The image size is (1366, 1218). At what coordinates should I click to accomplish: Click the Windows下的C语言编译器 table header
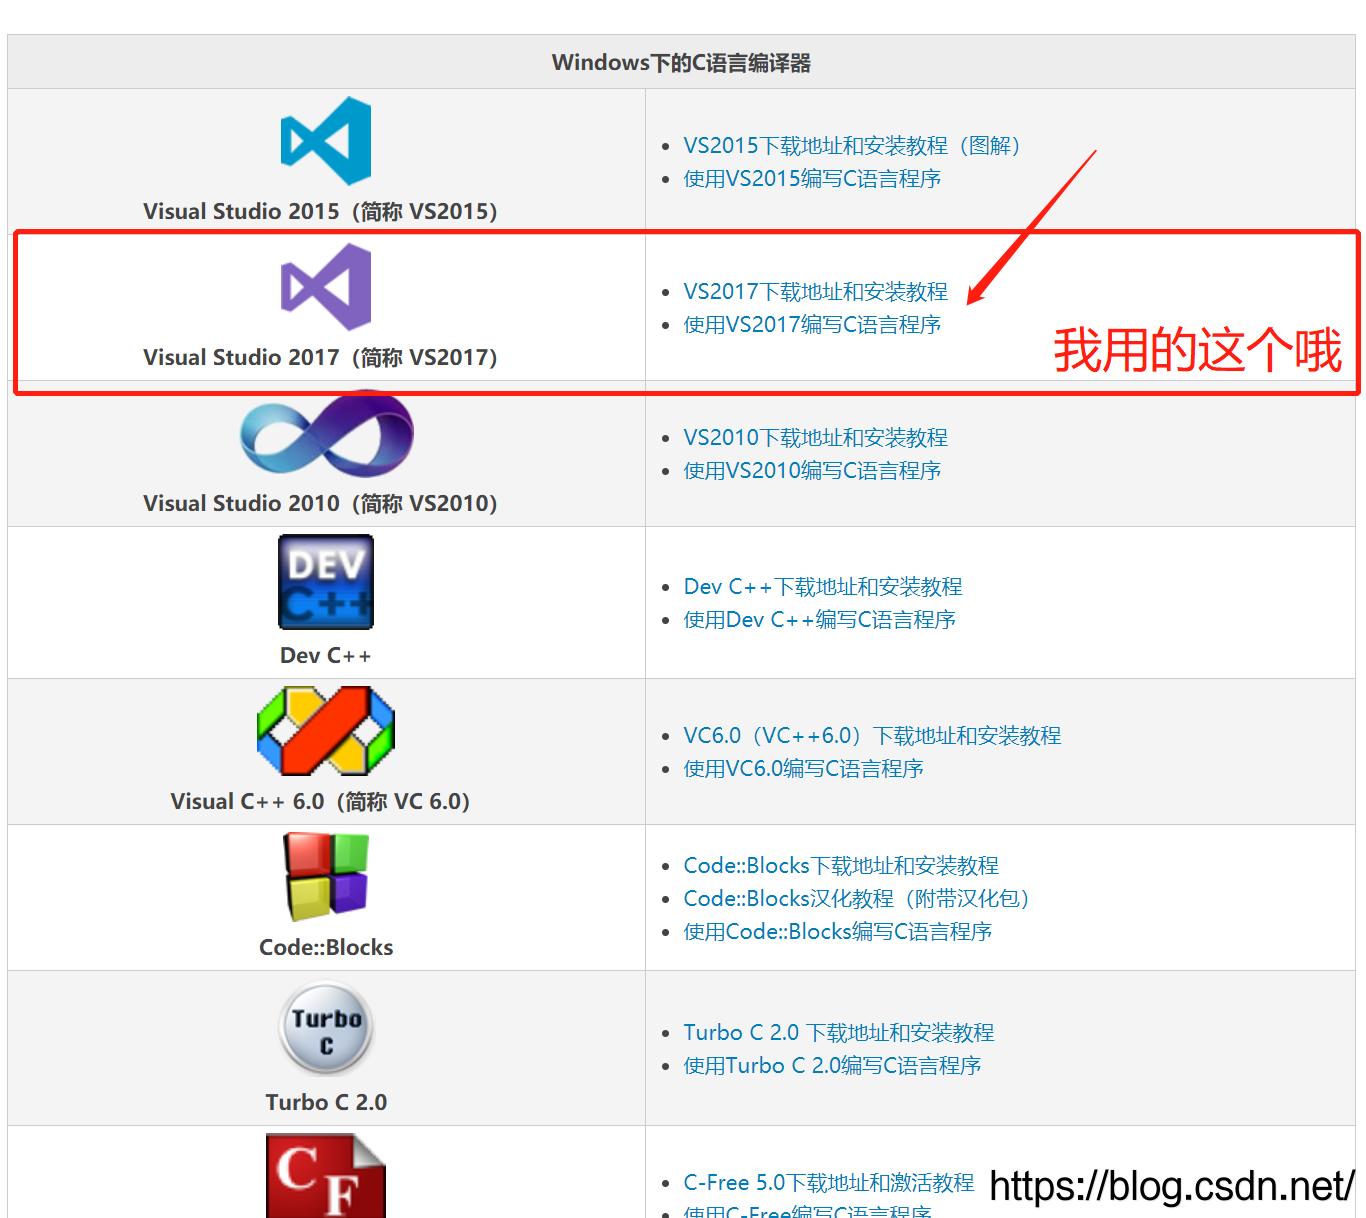(681, 63)
